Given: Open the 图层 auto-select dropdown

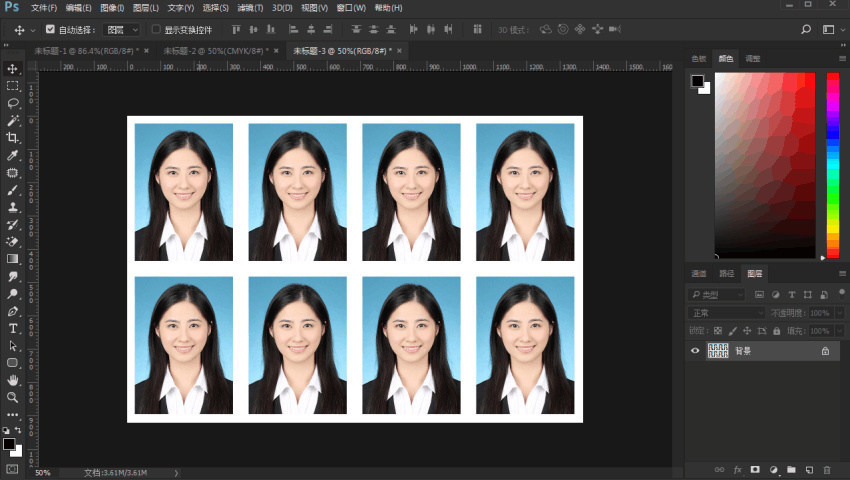Looking at the screenshot, I should tap(122, 30).
